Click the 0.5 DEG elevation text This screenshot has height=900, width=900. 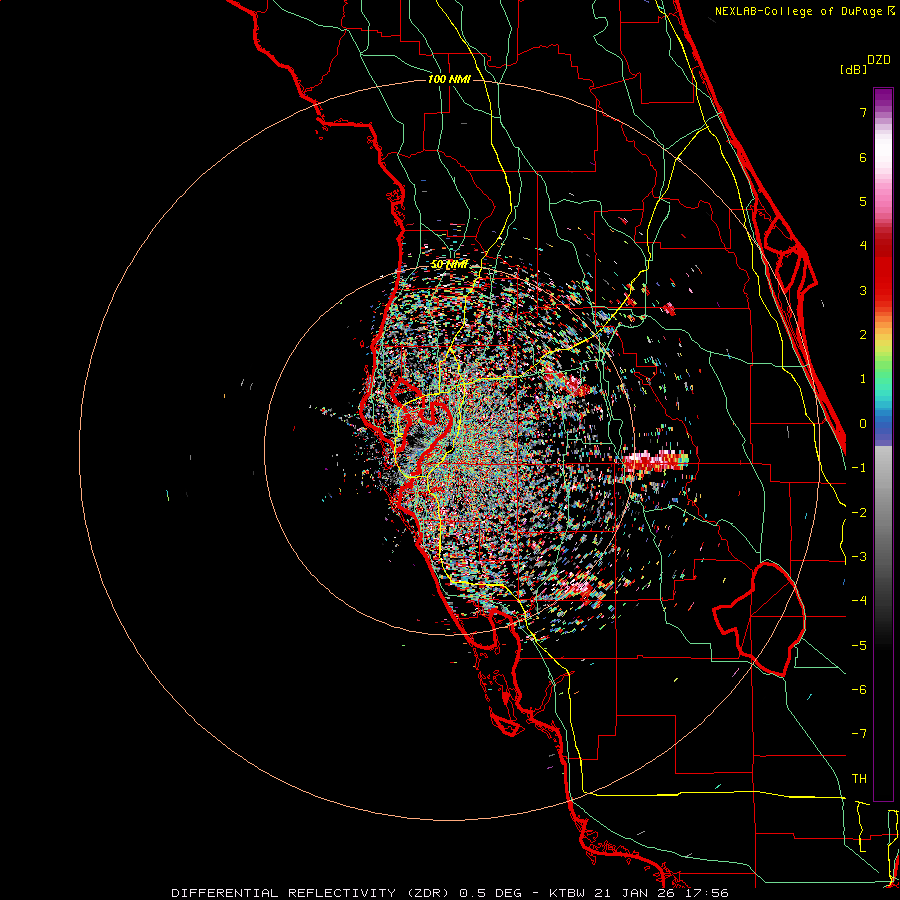490,893
